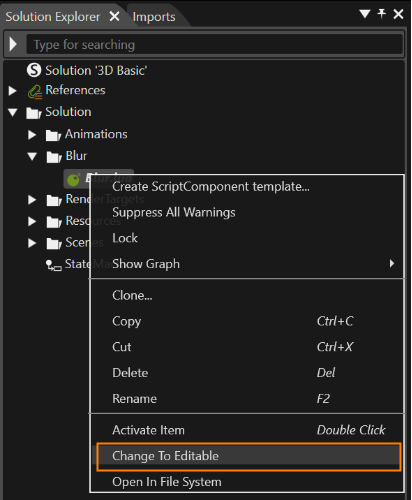
Task: Click the Animations folder icon
Action: [x=53, y=135]
